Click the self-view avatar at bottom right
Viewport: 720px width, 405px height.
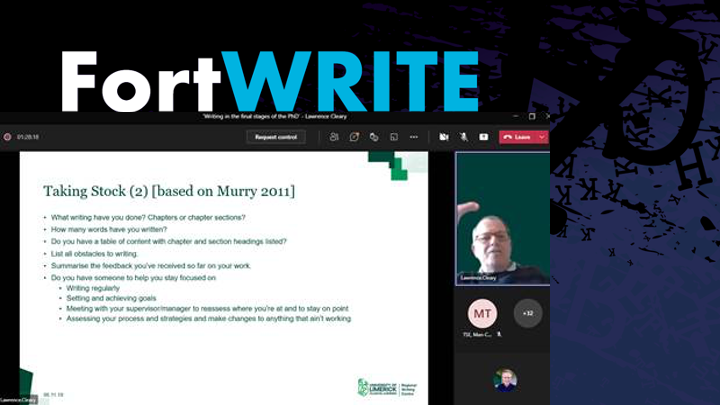click(x=505, y=381)
